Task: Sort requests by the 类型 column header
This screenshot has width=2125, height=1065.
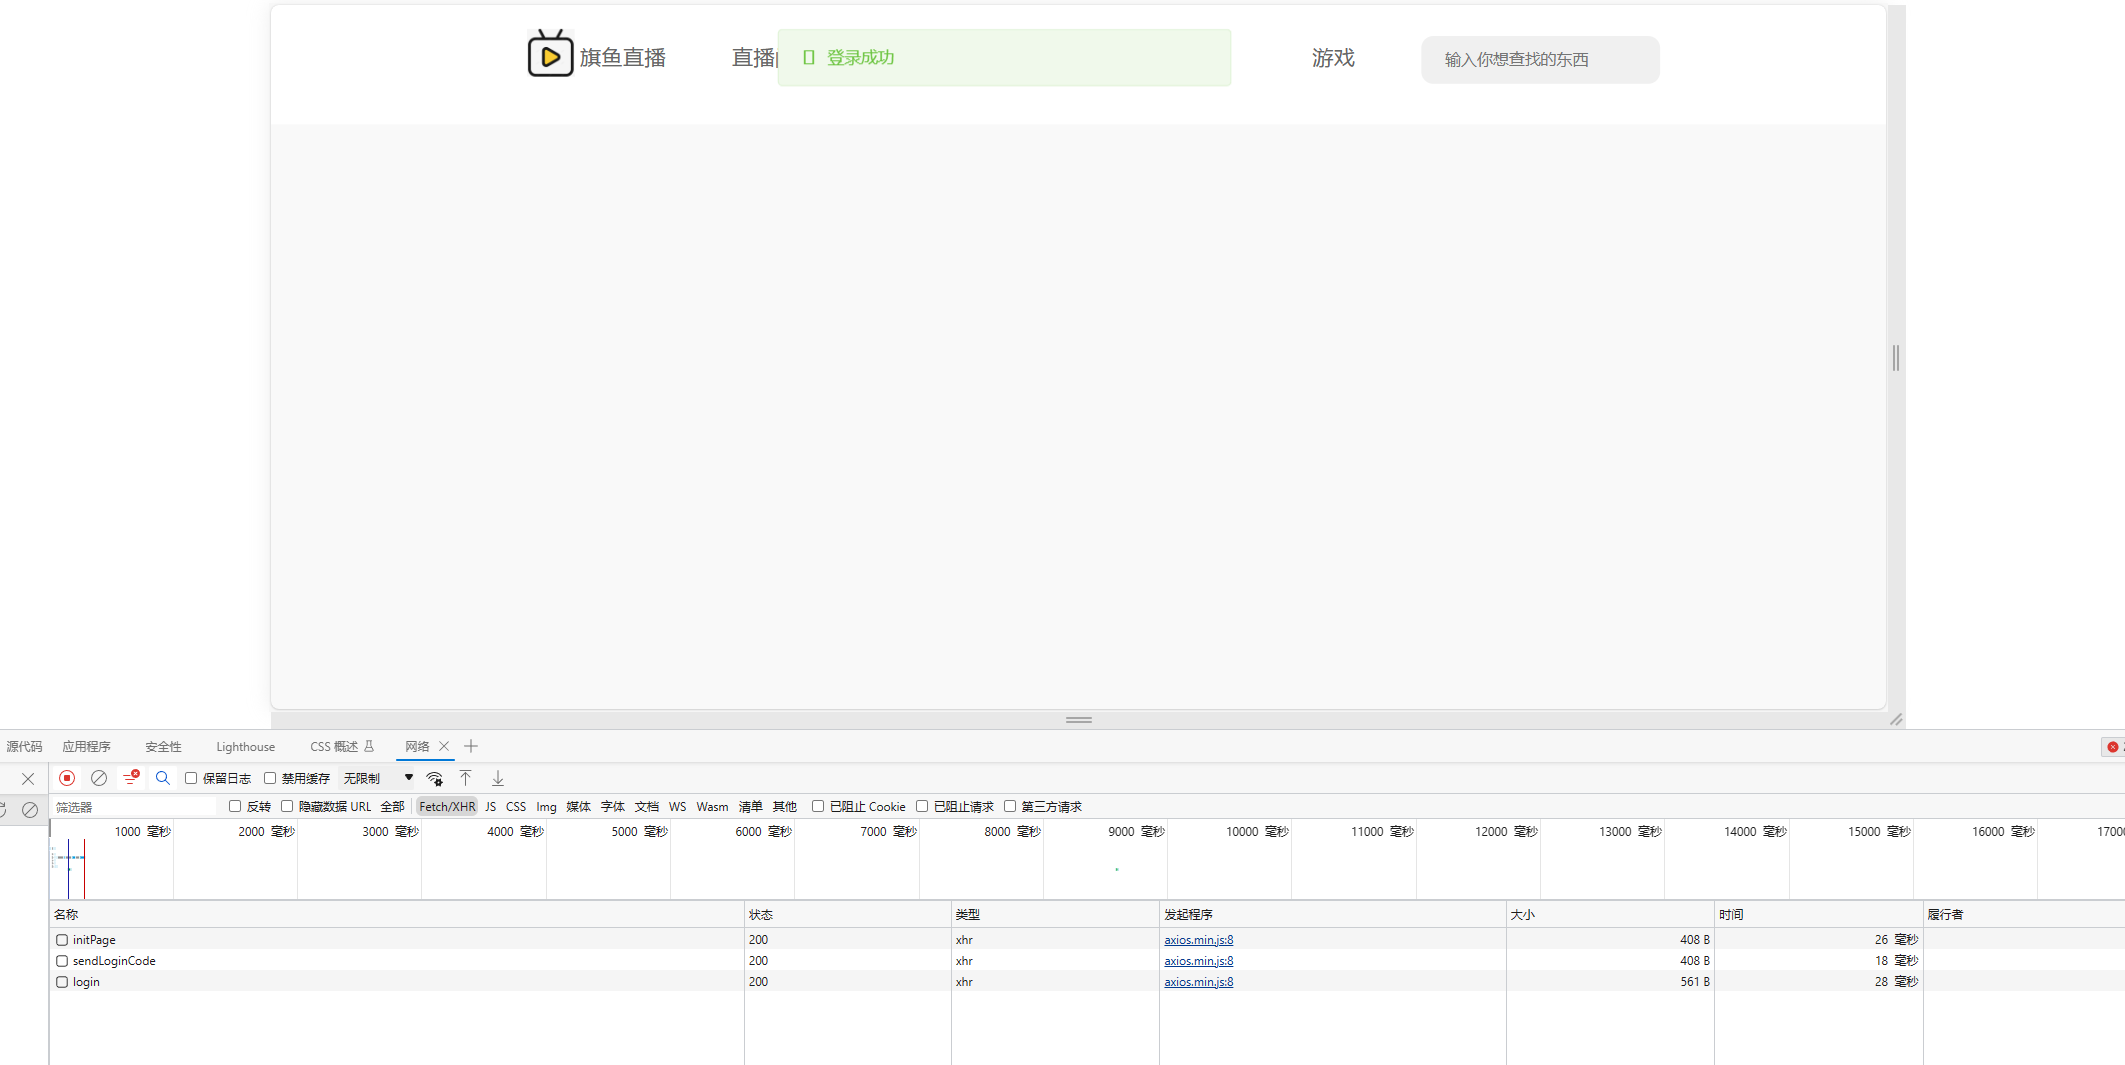Action: (x=1055, y=915)
